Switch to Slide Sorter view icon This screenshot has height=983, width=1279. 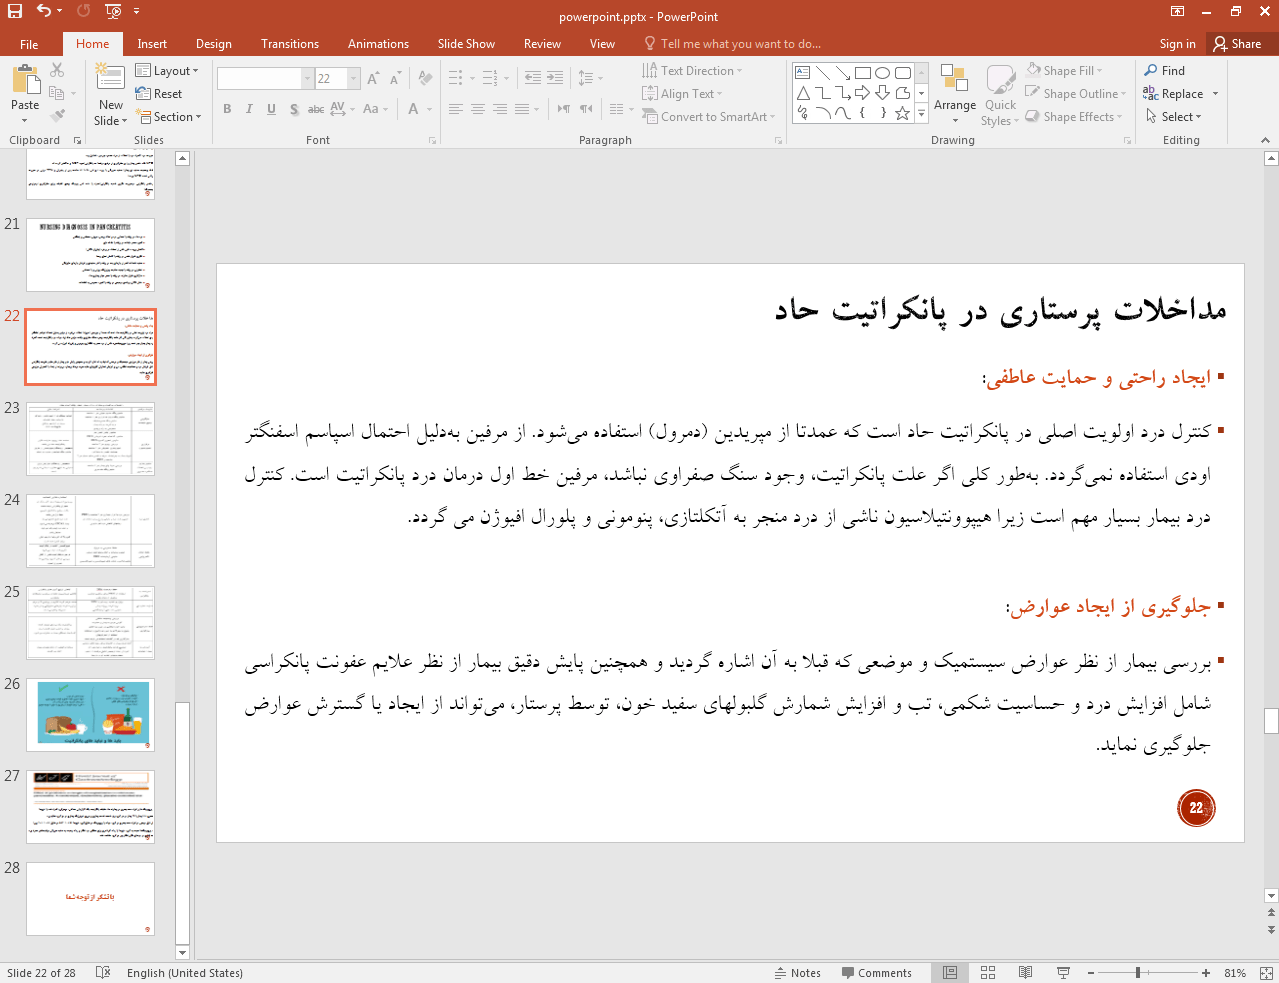[x=988, y=973]
